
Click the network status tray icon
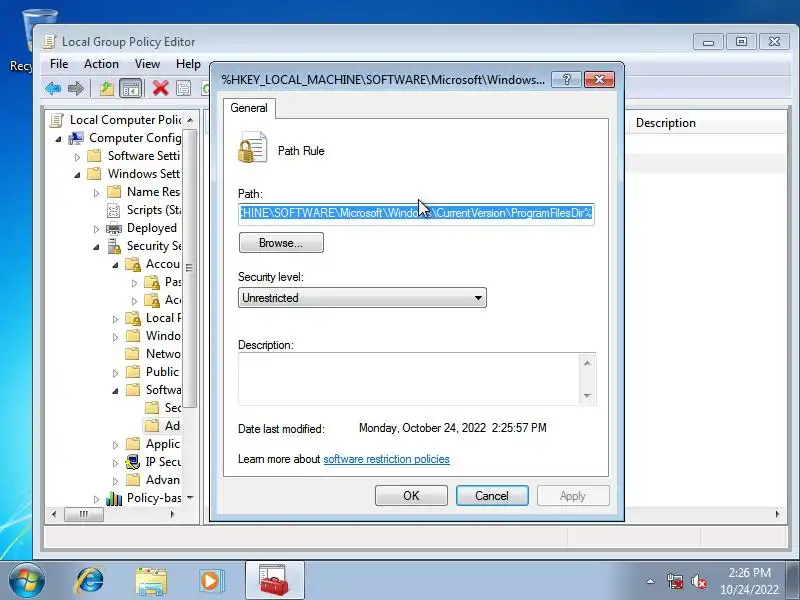point(674,581)
